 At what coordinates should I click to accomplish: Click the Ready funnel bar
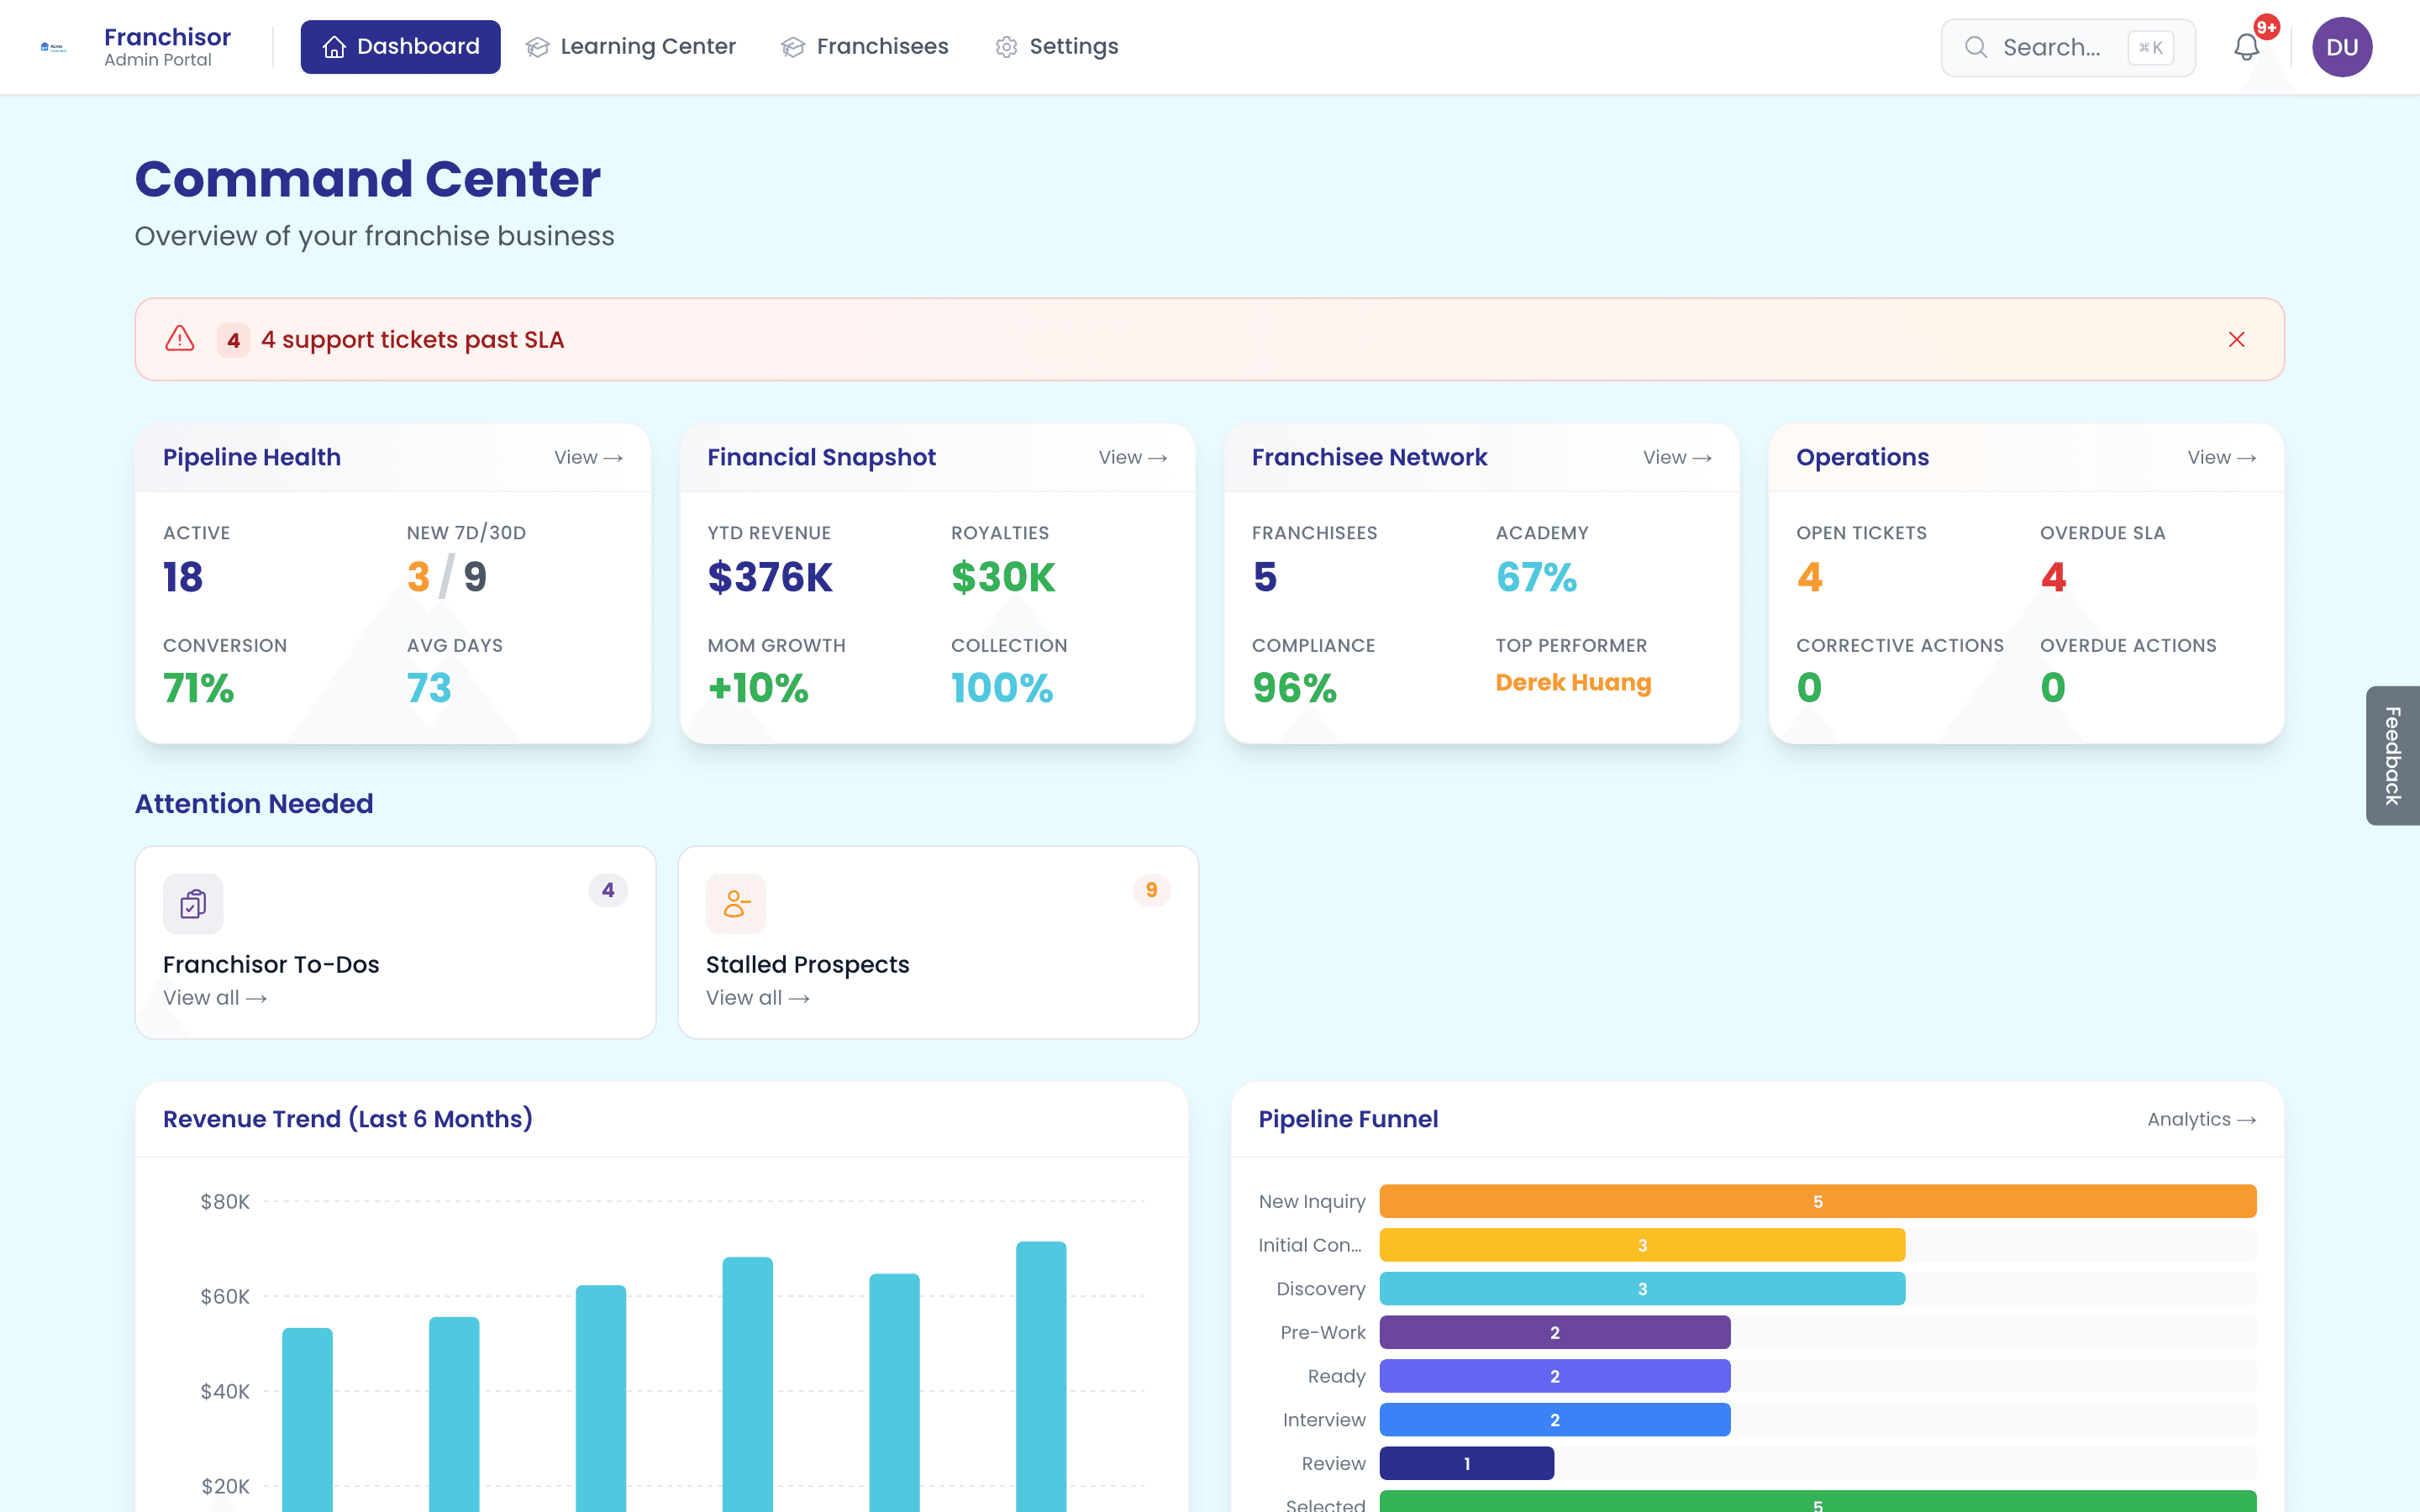[1554, 1376]
